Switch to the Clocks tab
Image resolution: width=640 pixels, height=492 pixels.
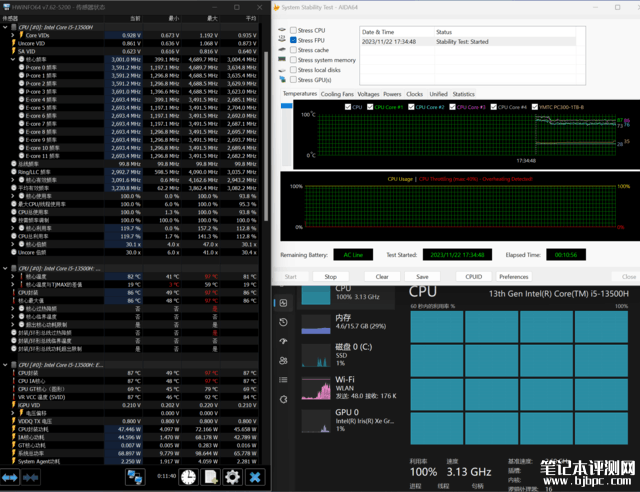coord(414,94)
